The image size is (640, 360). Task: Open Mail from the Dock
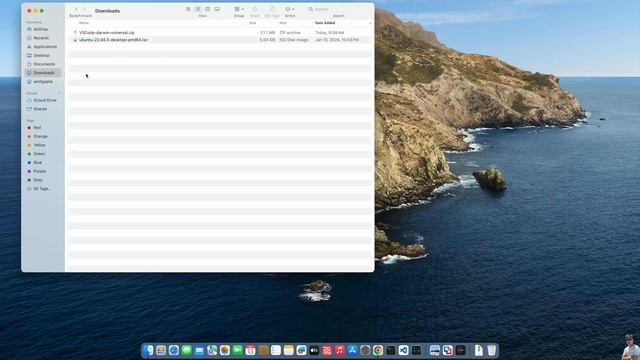coord(199,350)
